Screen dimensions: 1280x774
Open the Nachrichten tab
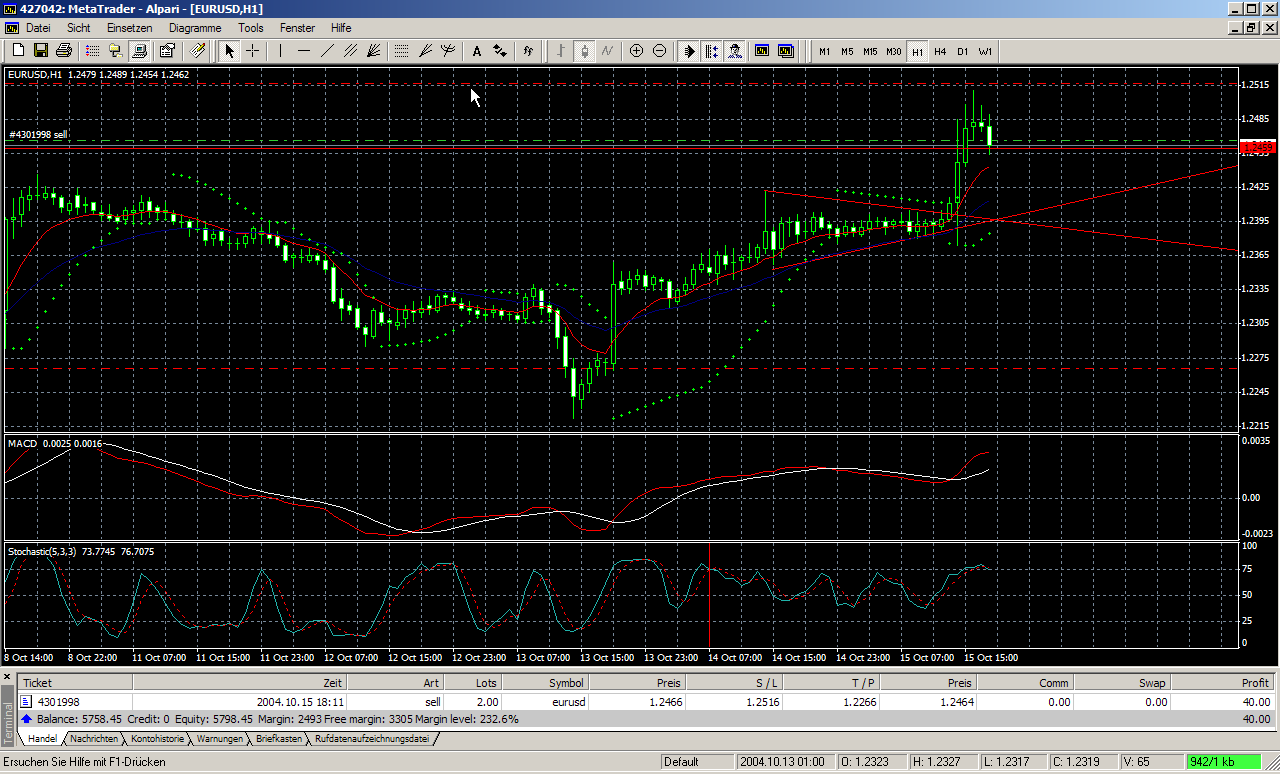point(94,739)
